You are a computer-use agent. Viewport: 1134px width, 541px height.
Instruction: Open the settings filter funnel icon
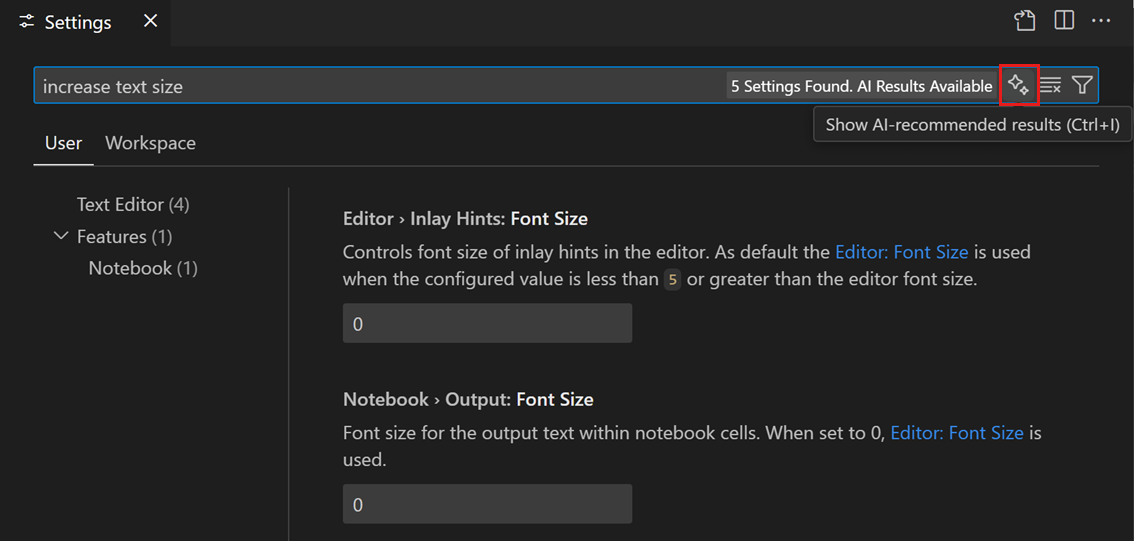1082,86
